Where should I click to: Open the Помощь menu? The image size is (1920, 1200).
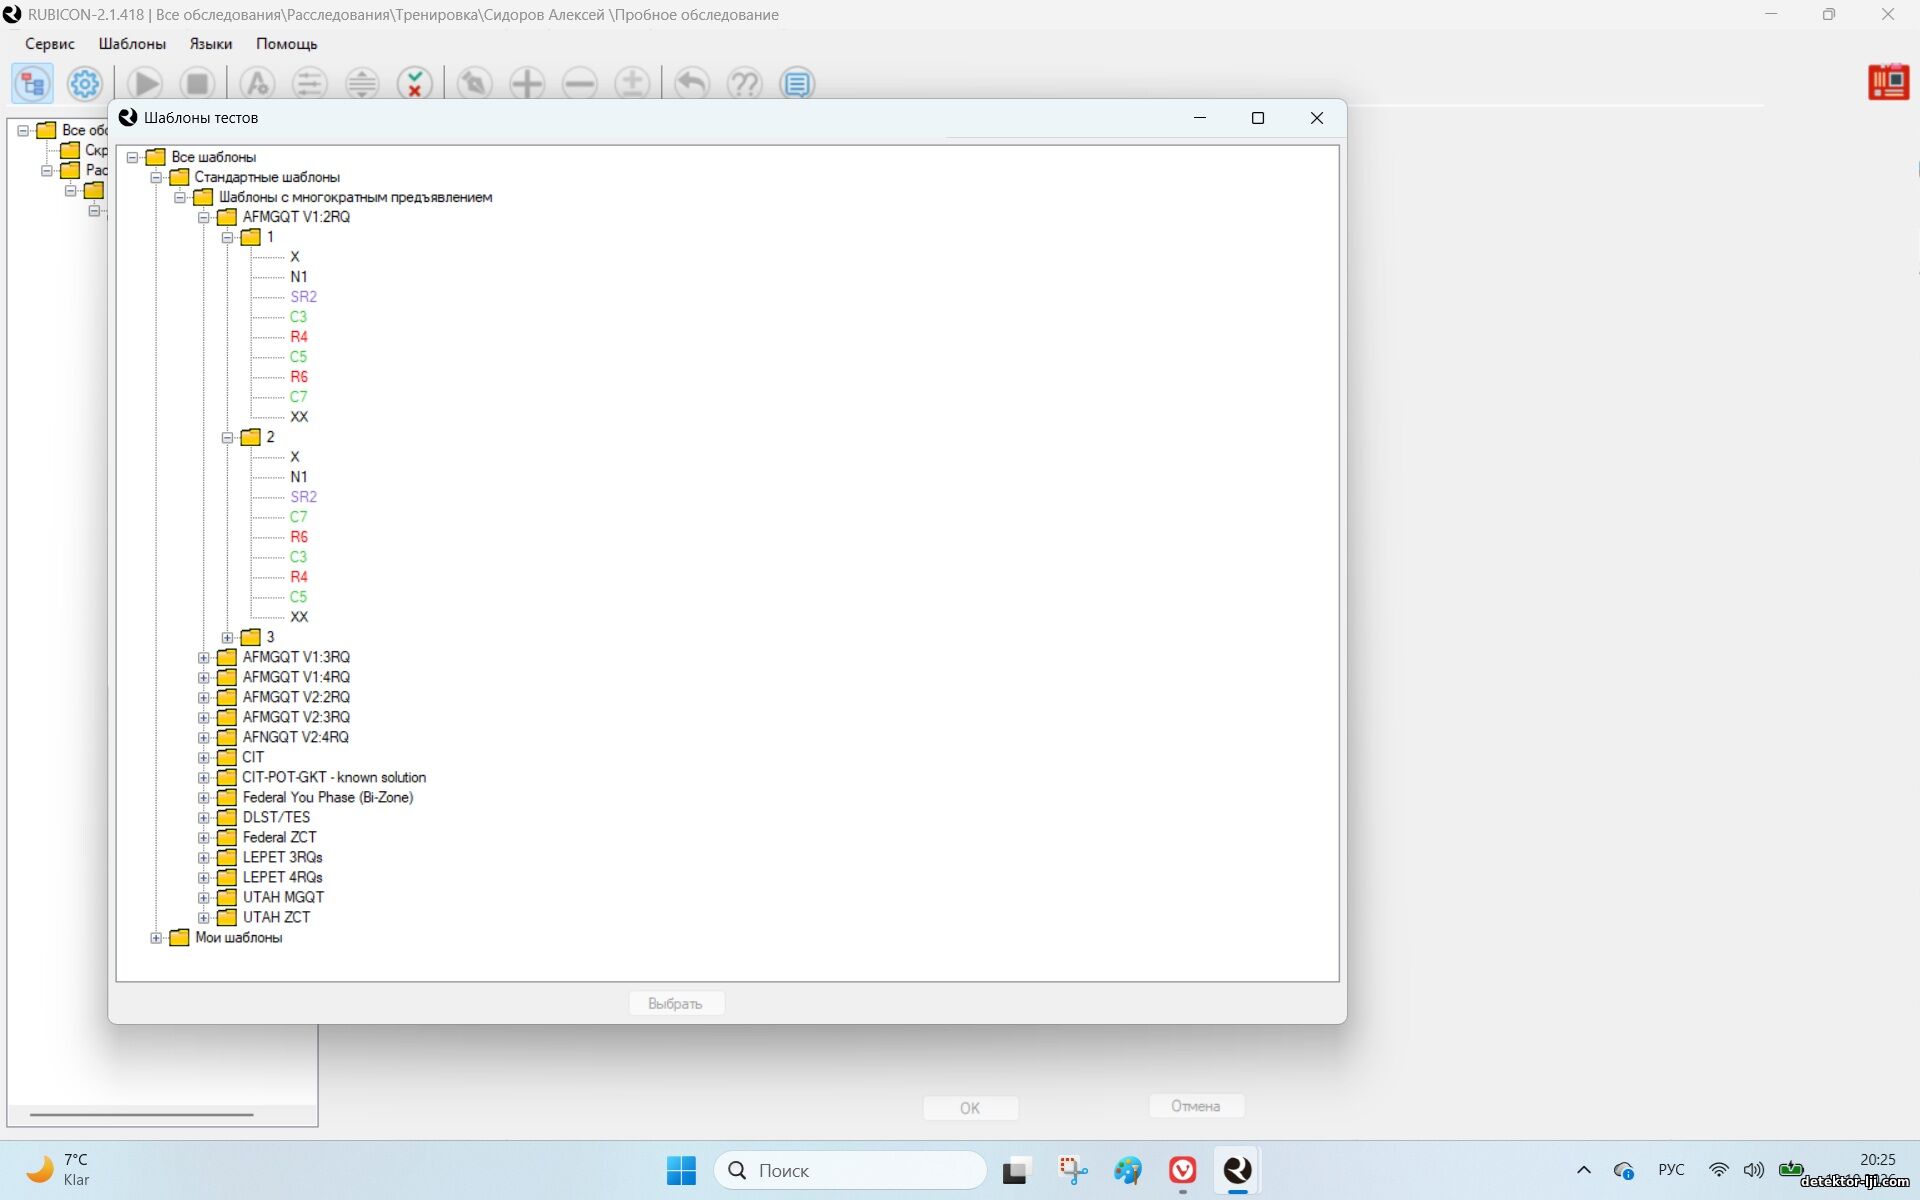[x=287, y=44]
